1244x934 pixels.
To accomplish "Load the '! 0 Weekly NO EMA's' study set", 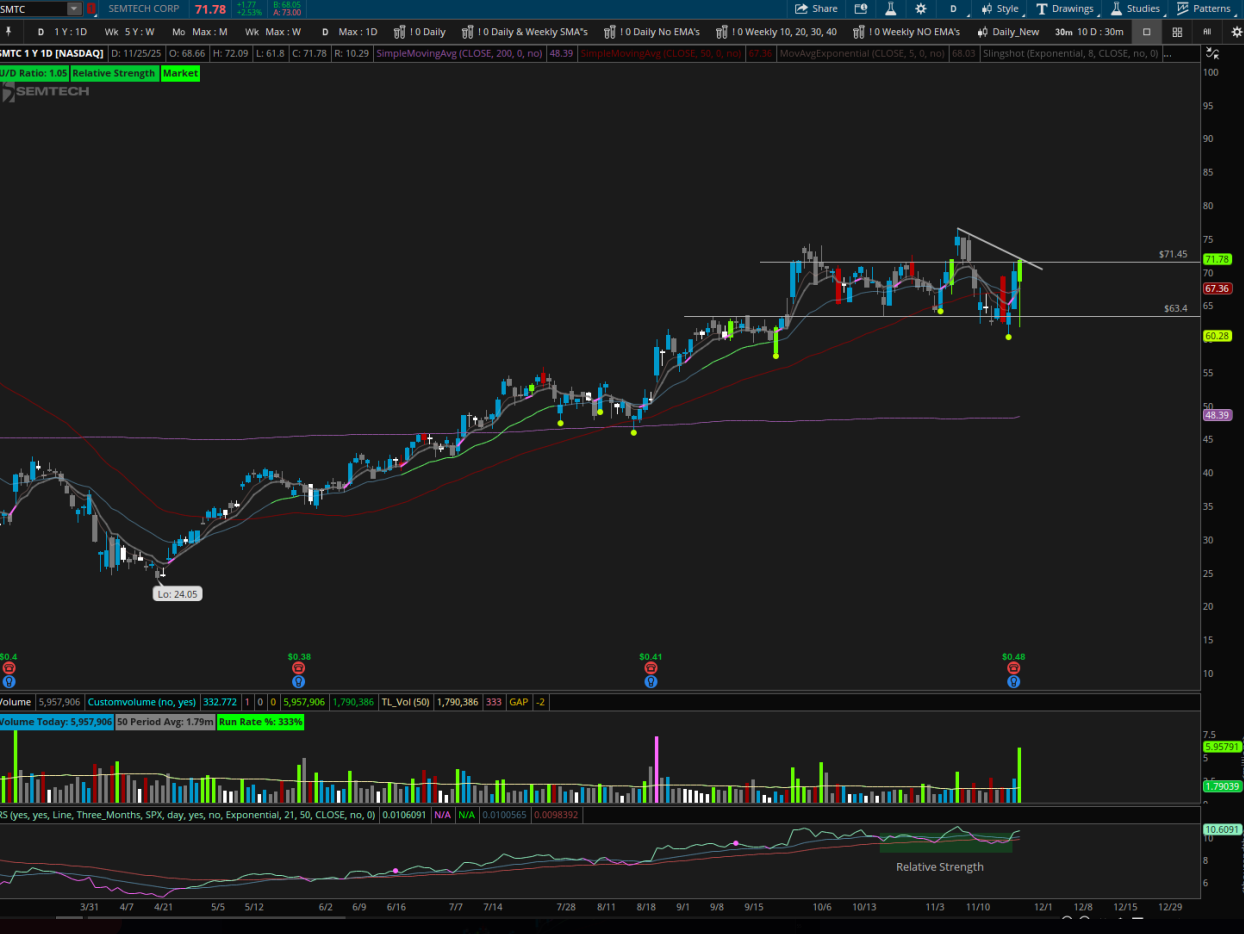I will coord(907,32).
